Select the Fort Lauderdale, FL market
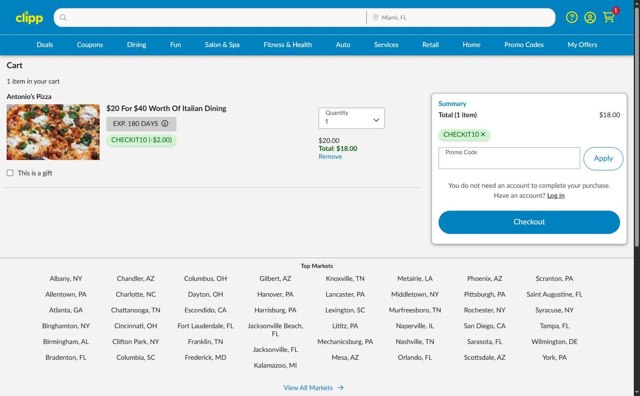The width and height of the screenshot is (640, 396). coord(205,326)
